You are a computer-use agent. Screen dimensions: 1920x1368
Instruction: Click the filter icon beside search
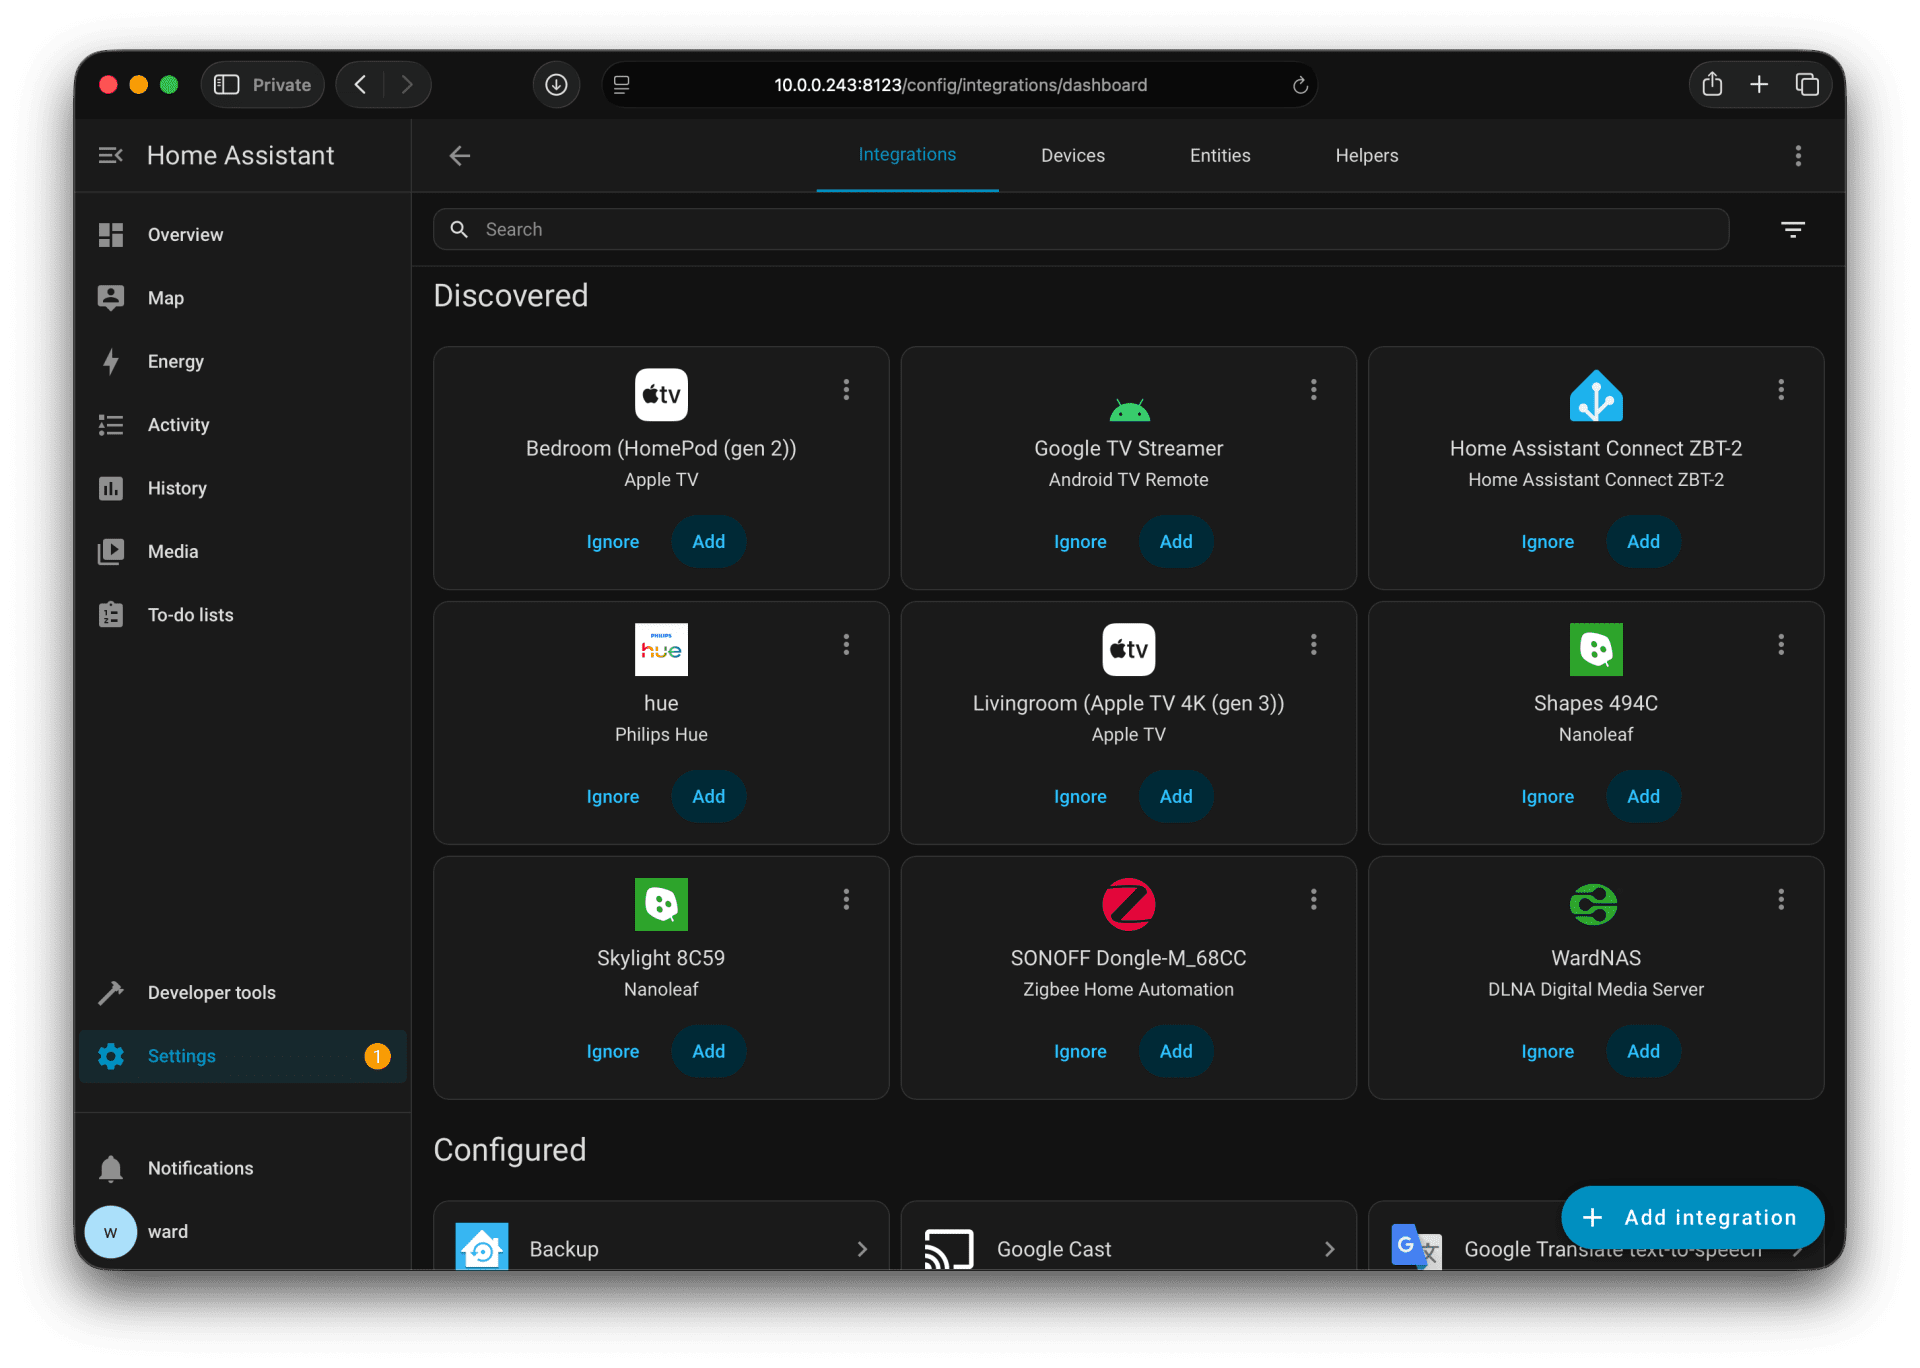click(1792, 230)
